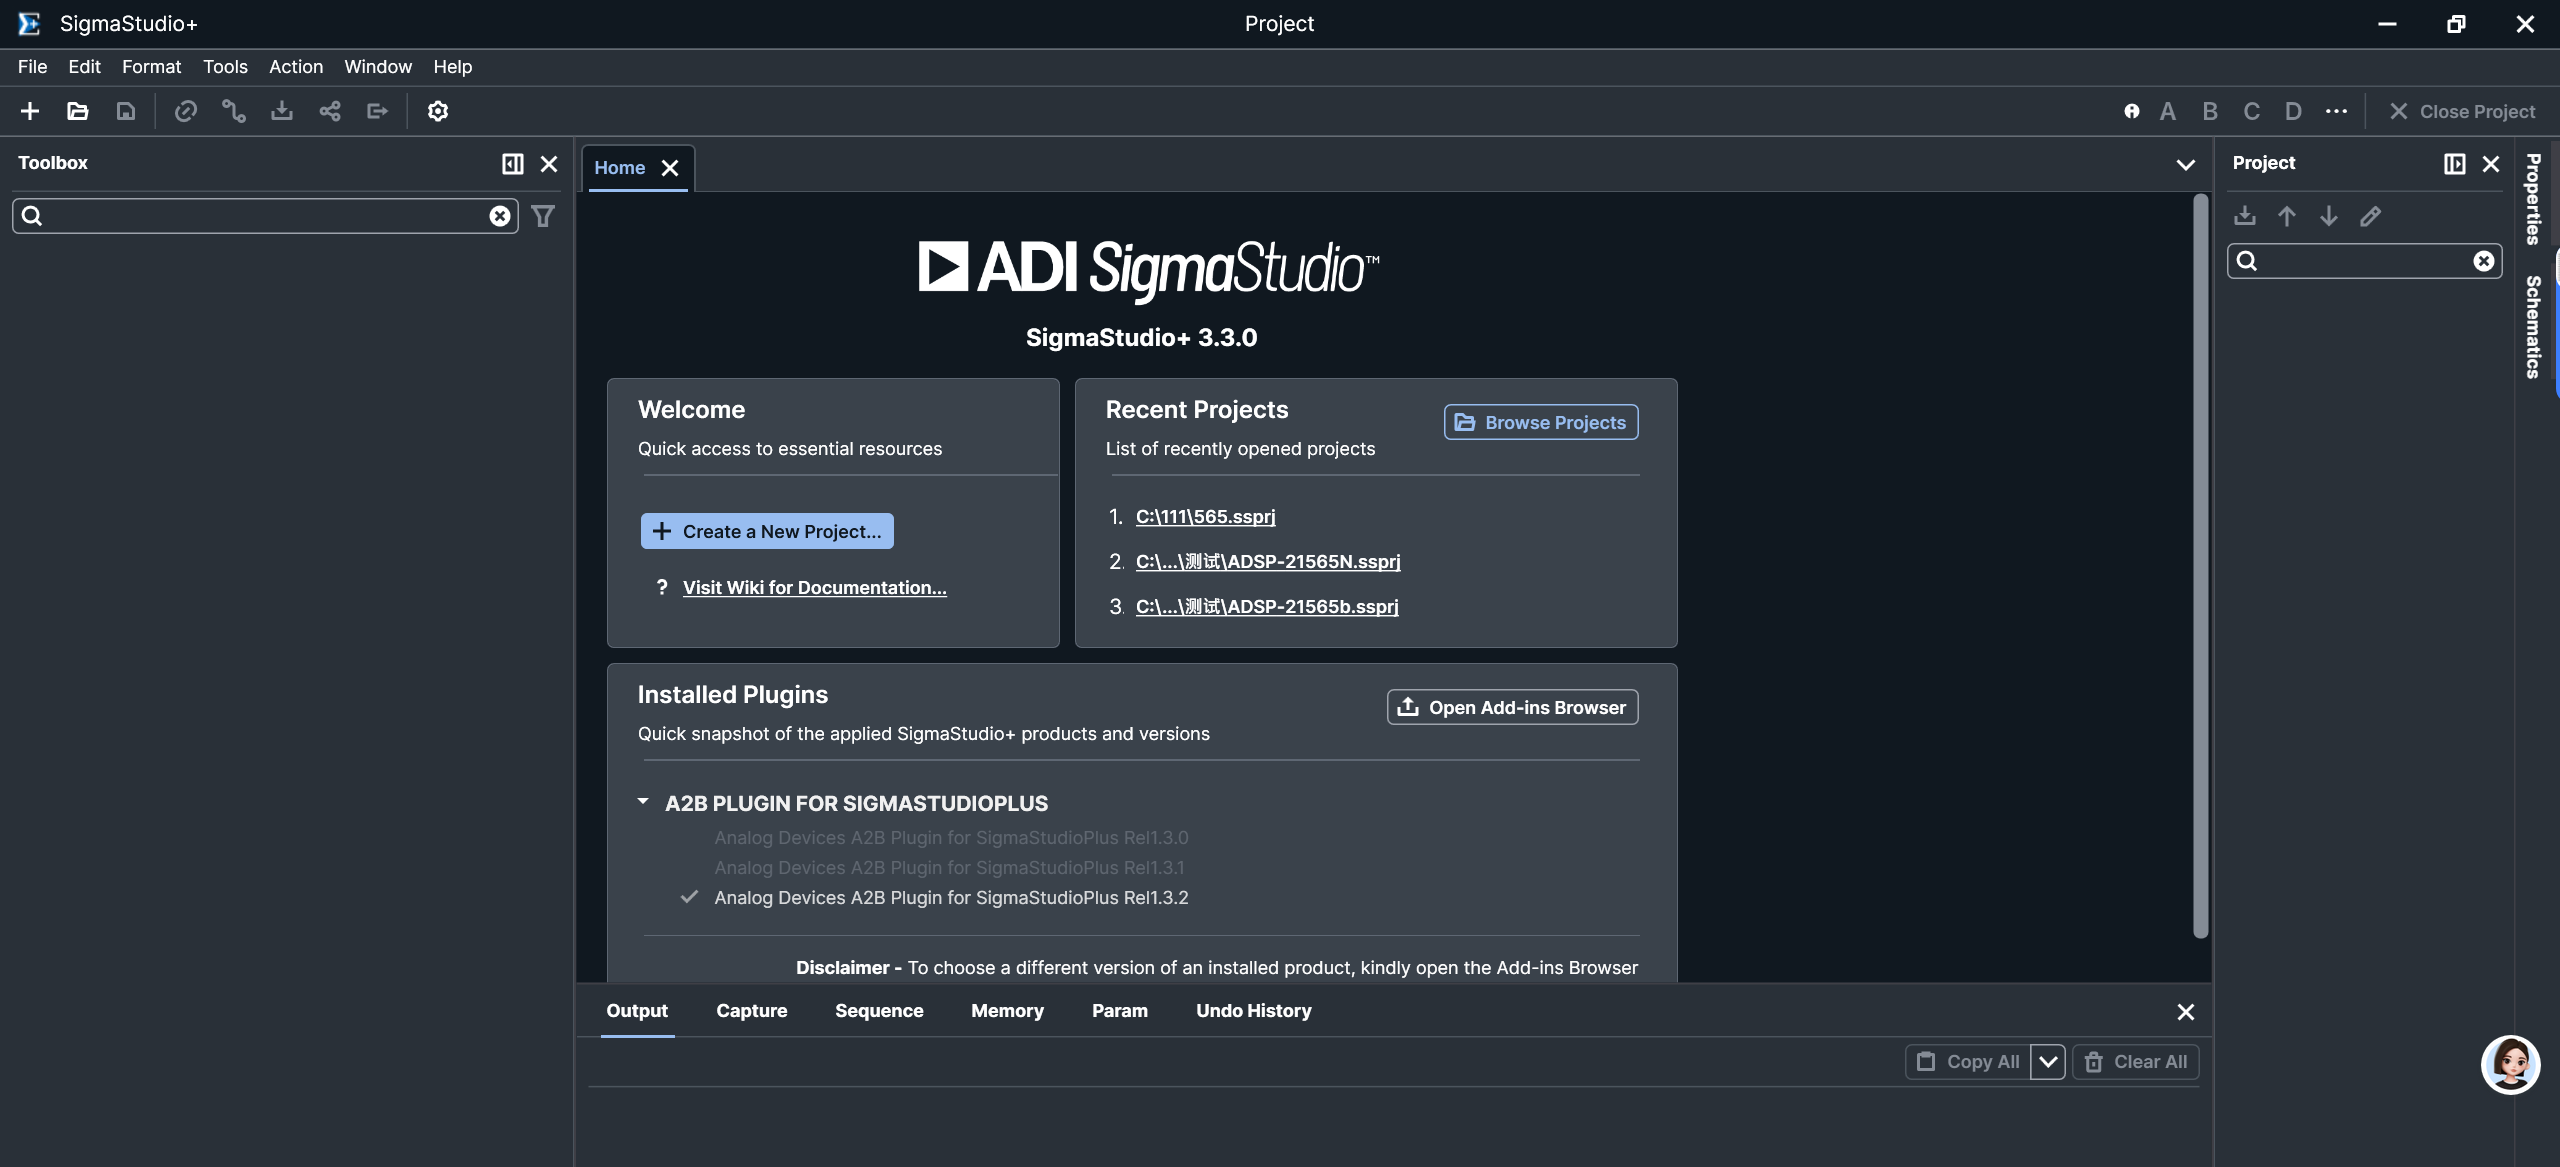Click the pencil edit icon in Project panel
The image size is (2560, 1167).
click(2371, 216)
